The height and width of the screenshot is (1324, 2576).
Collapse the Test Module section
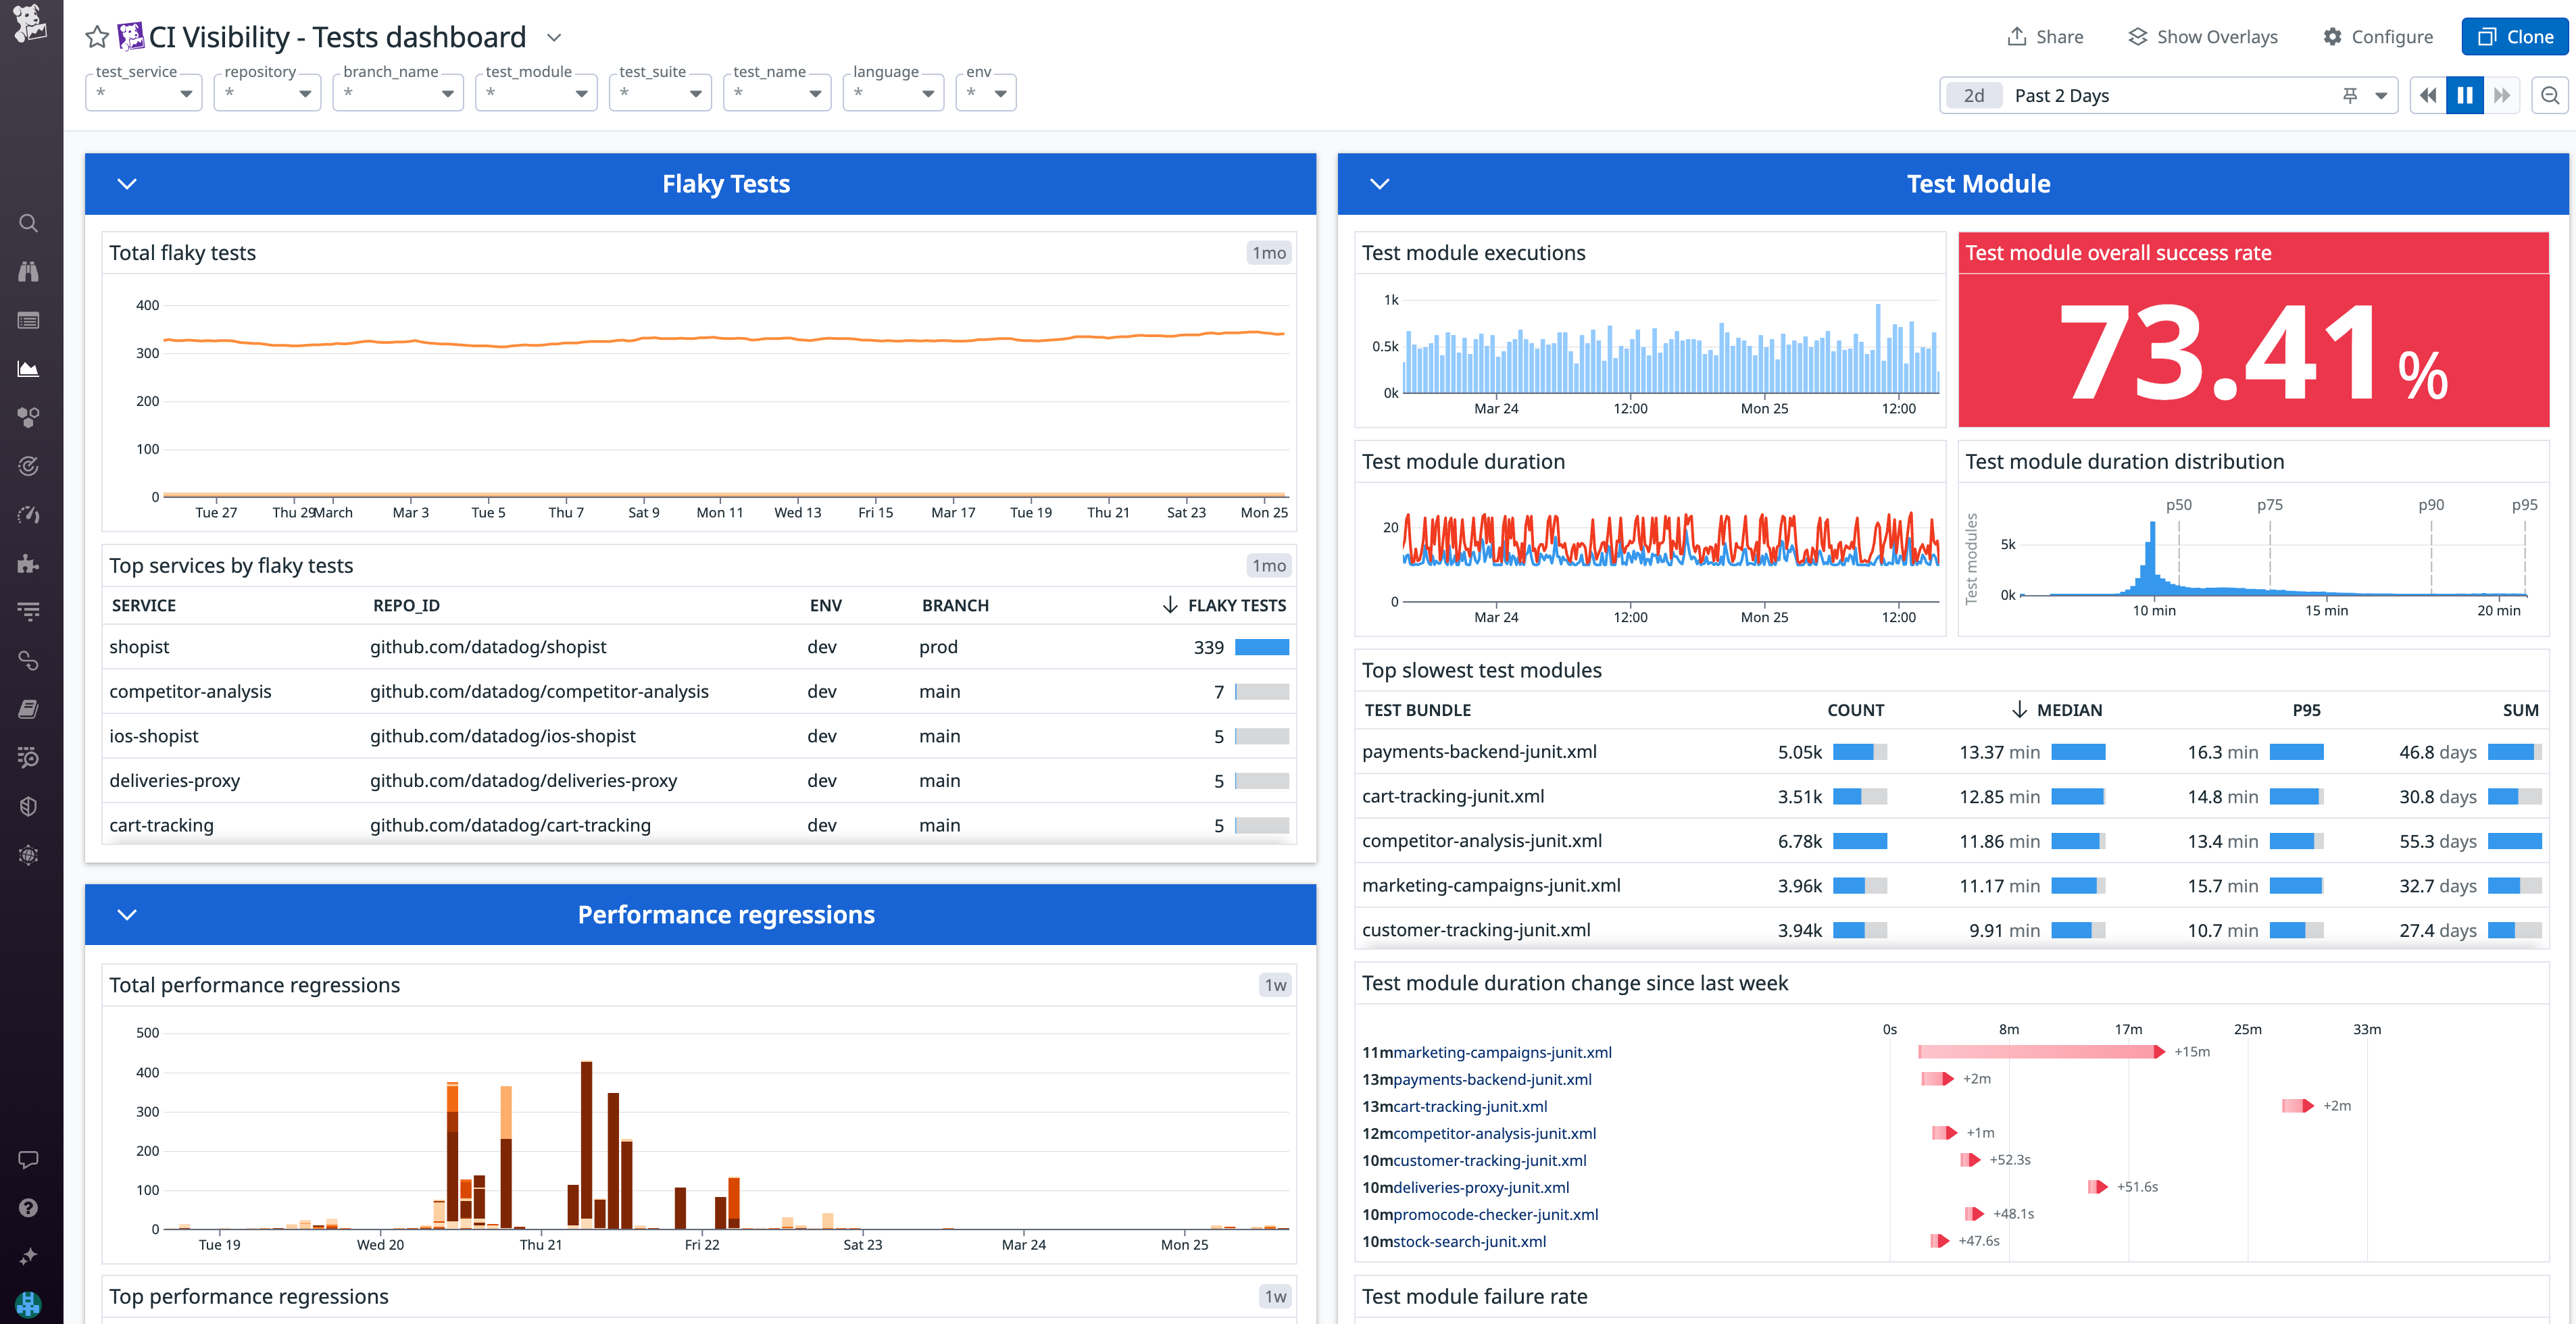pyautogui.click(x=1380, y=184)
